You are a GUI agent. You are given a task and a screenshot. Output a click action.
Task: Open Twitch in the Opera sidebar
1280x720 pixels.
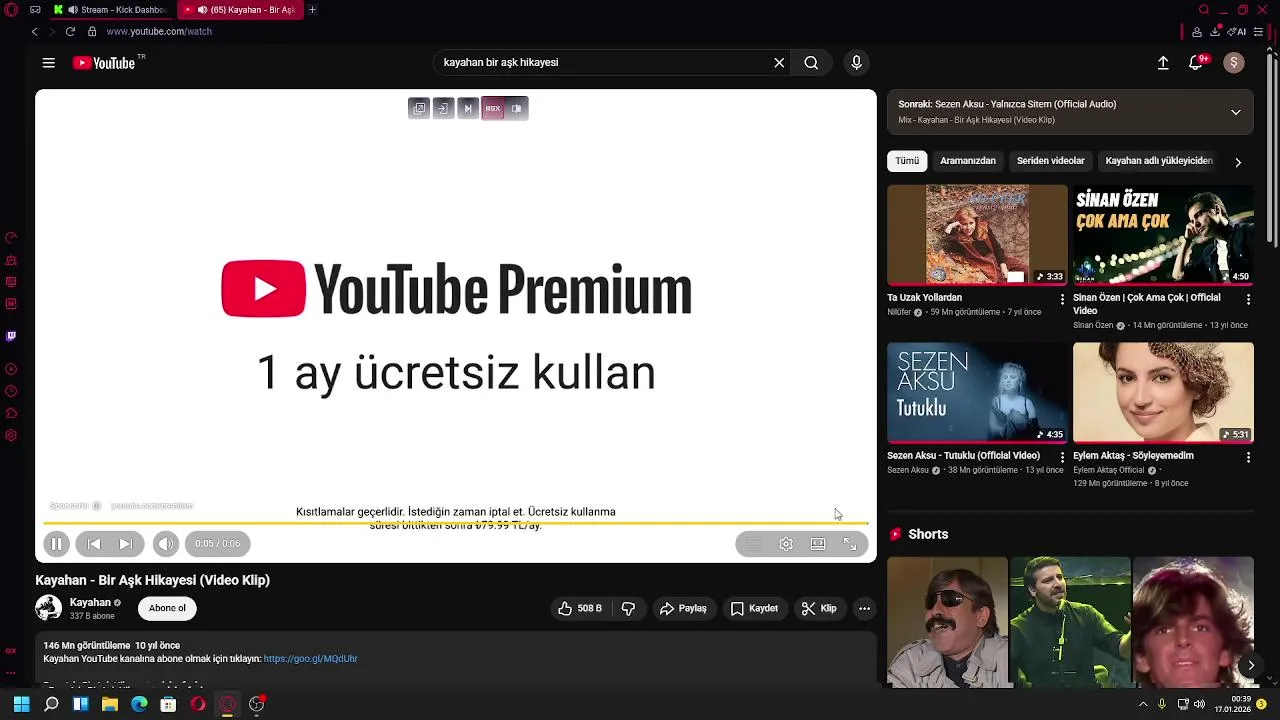click(11, 336)
